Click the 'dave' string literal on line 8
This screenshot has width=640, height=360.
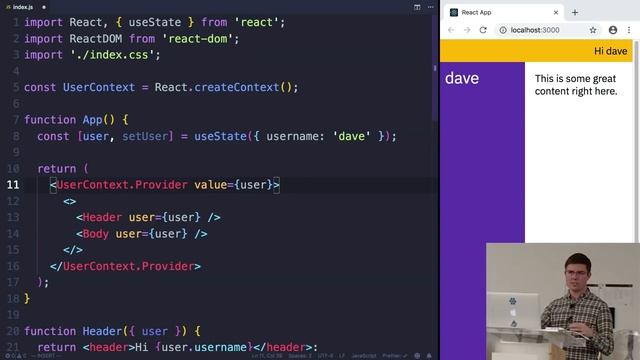351,136
